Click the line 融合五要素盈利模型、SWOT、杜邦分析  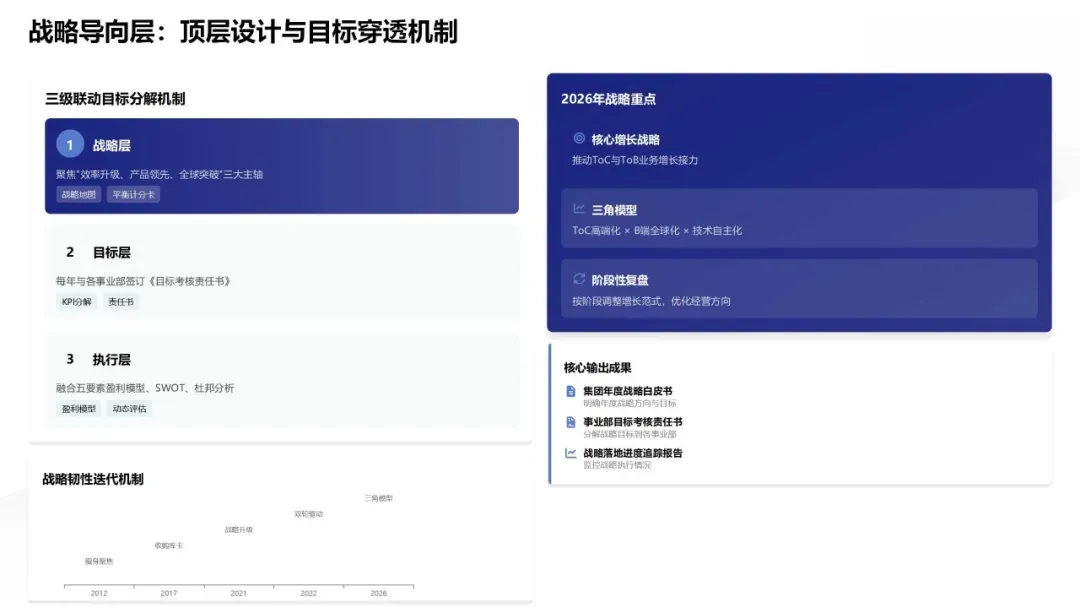pyautogui.click(x=145, y=388)
